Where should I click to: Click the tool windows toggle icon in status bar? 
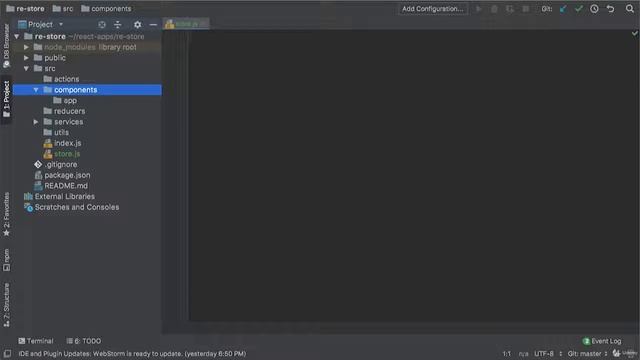[x=7, y=353]
